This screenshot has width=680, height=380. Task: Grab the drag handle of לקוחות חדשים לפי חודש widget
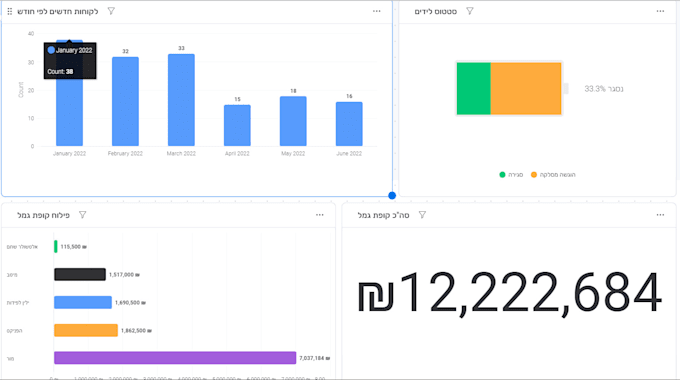[x=10, y=11]
